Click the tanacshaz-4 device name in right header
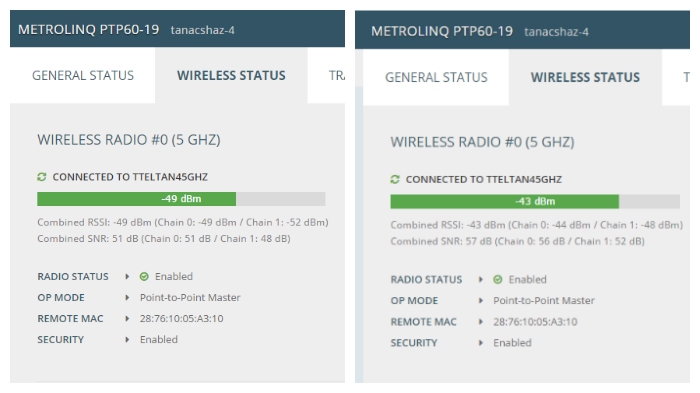The image size is (700, 393). [556, 32]
